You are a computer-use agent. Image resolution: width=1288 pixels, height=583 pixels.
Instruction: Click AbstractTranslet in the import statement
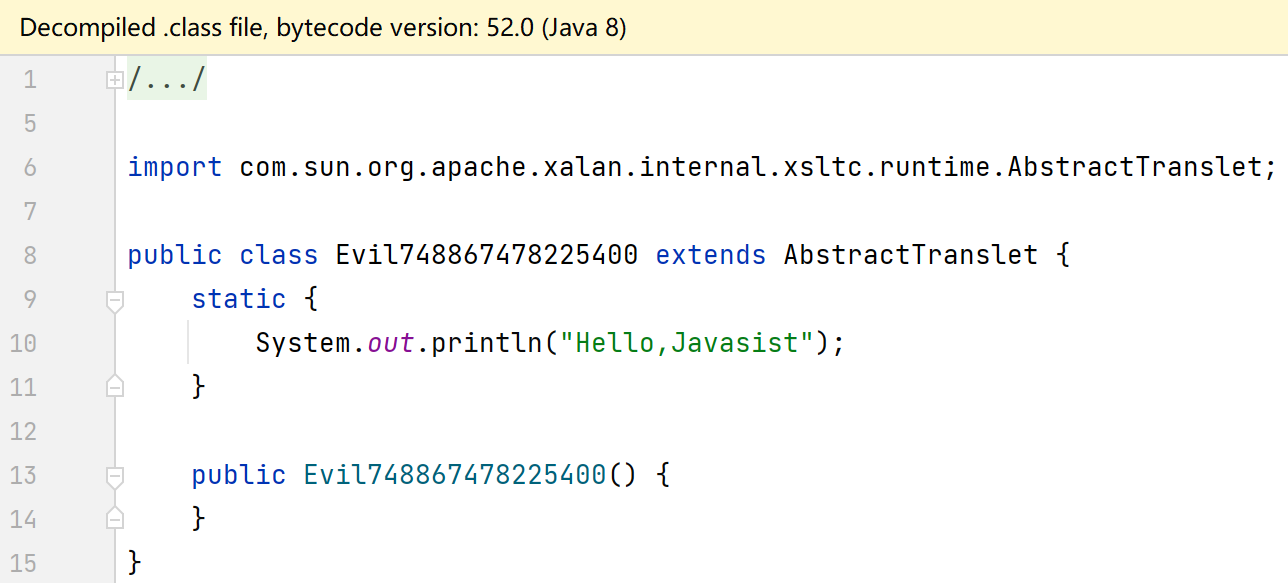[x=1134, y=167]
